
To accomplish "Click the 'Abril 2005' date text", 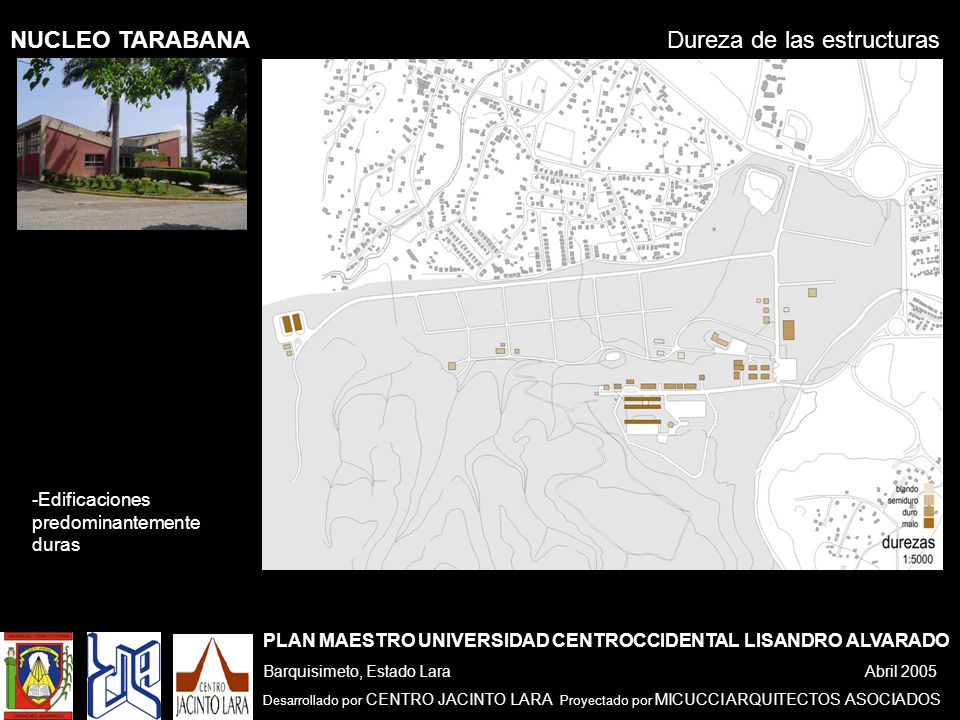I will click(x=900, y=672).
